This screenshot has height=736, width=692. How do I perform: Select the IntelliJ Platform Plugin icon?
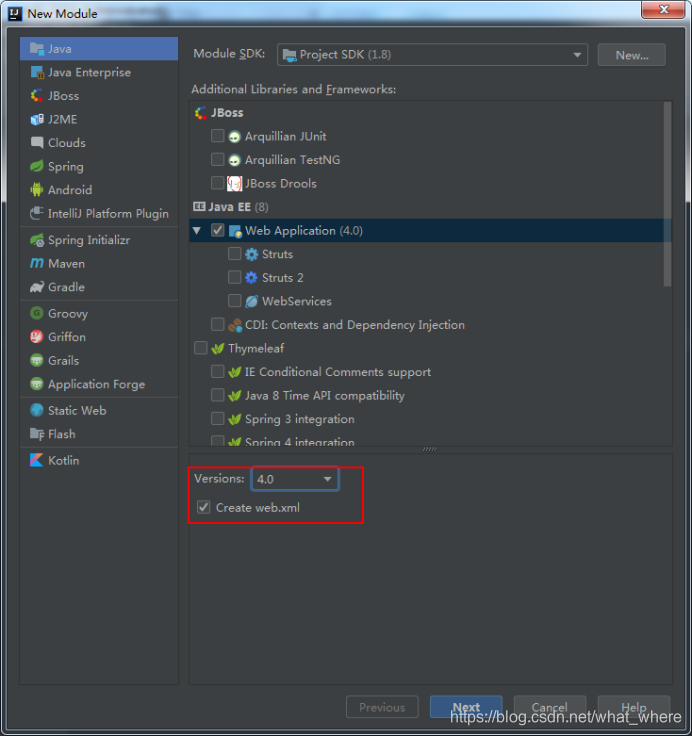tap(37, 213)
